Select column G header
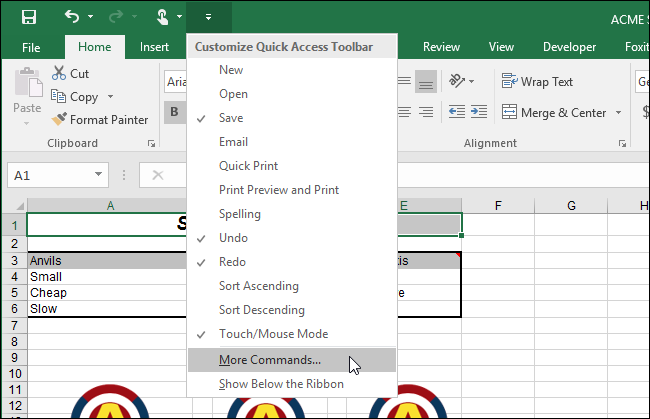 (571, 206)
